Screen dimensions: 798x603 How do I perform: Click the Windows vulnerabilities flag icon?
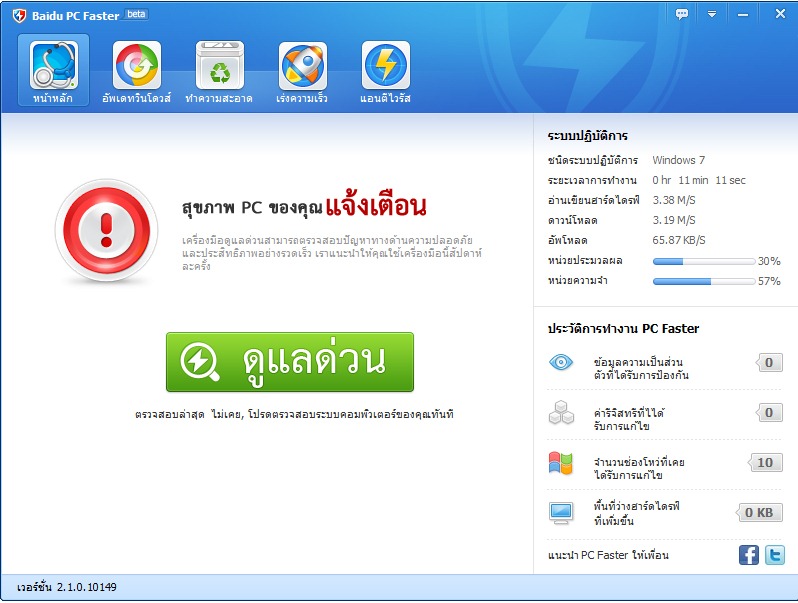561,463
